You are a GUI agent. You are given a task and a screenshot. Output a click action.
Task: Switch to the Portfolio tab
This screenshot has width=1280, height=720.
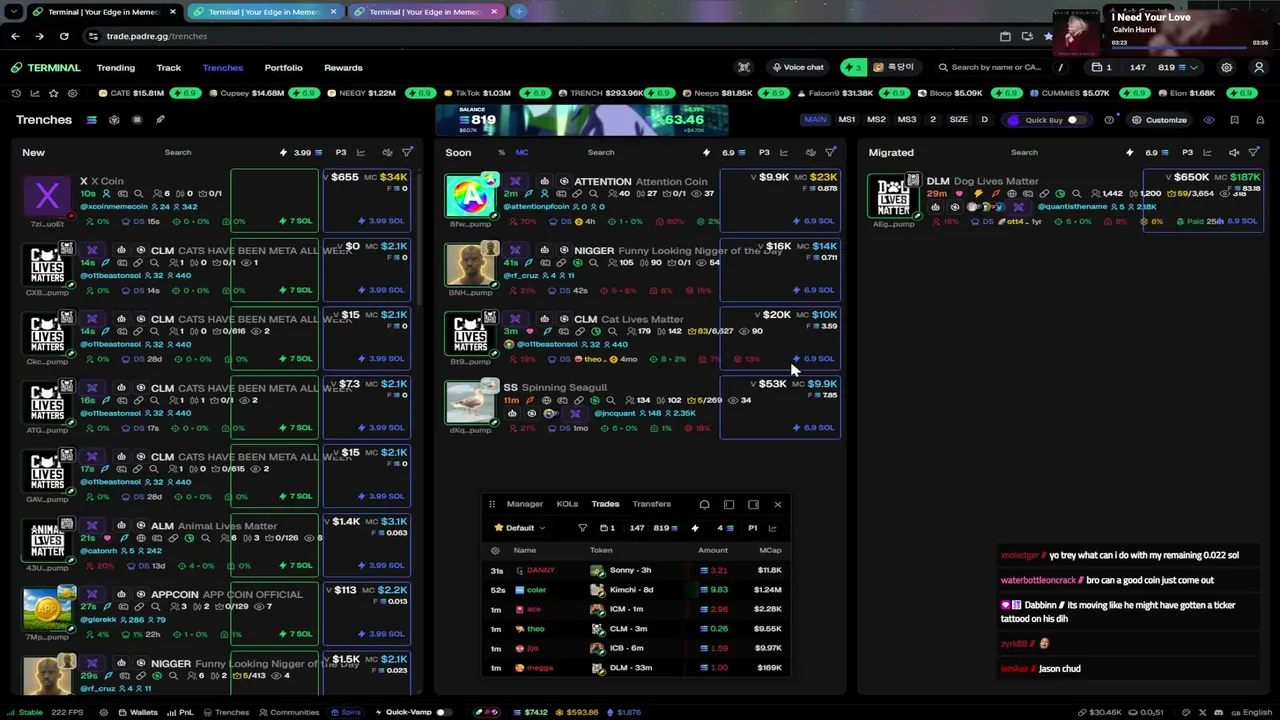(283, 67)
